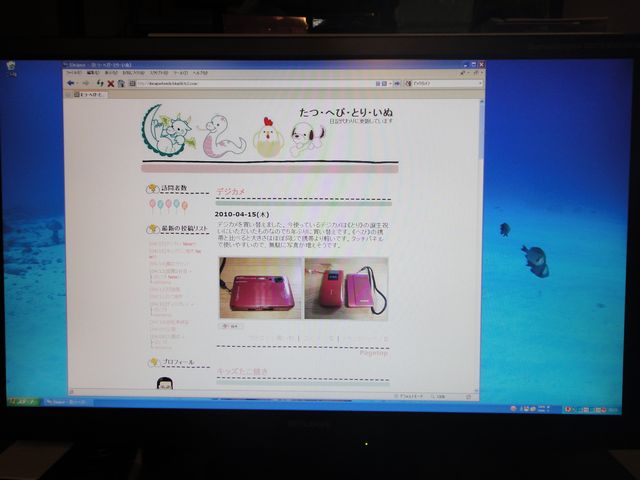
Task: Click the Reload page icon
Action: (99, 83)
